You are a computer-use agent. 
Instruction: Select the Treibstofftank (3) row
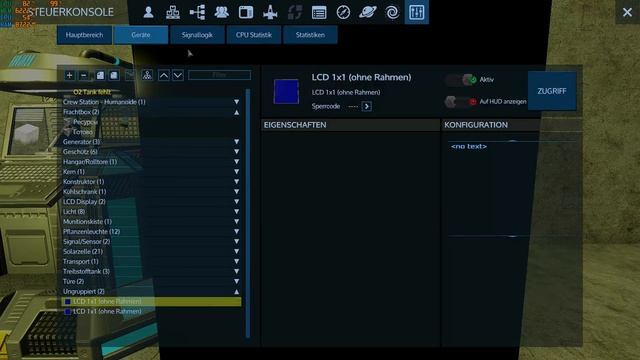tap(151, 271)
